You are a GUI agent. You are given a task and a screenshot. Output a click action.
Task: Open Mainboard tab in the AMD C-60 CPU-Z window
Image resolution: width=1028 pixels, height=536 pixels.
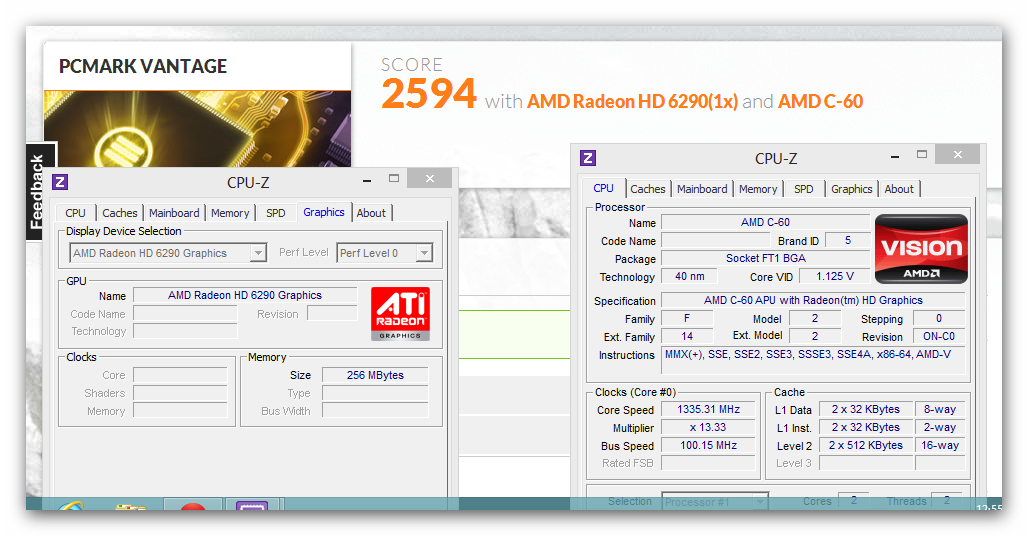(x=702, y=189)
